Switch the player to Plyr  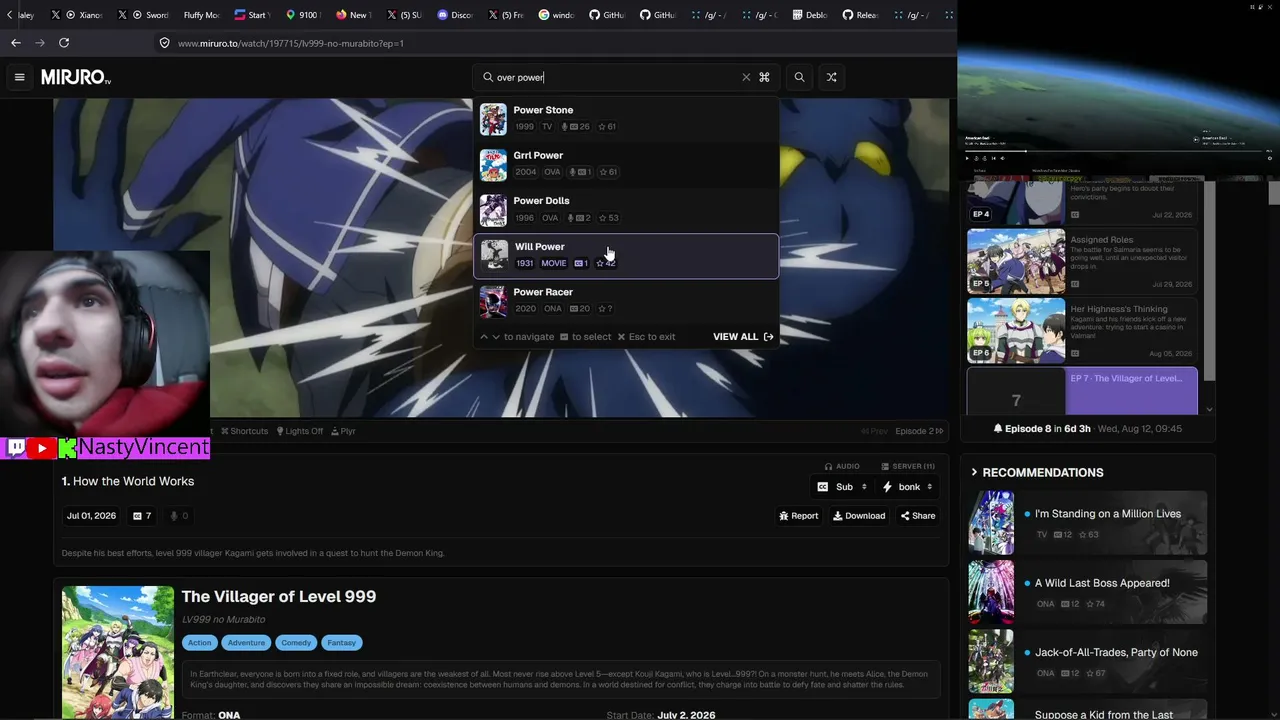tap(343, 431)
